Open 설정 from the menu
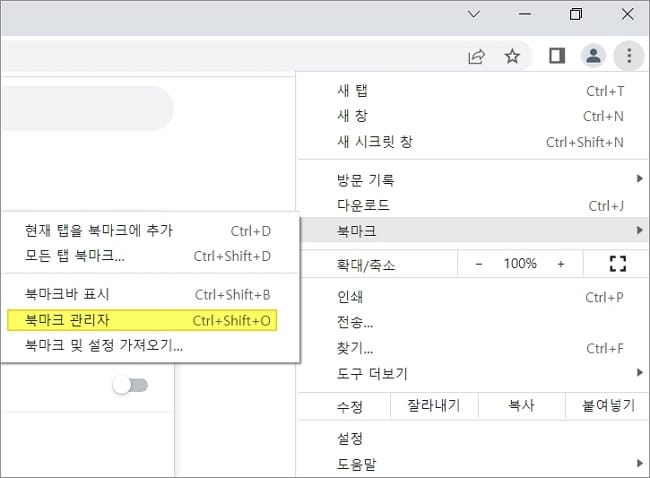This screenshot has width=650, height=478. 473,438
